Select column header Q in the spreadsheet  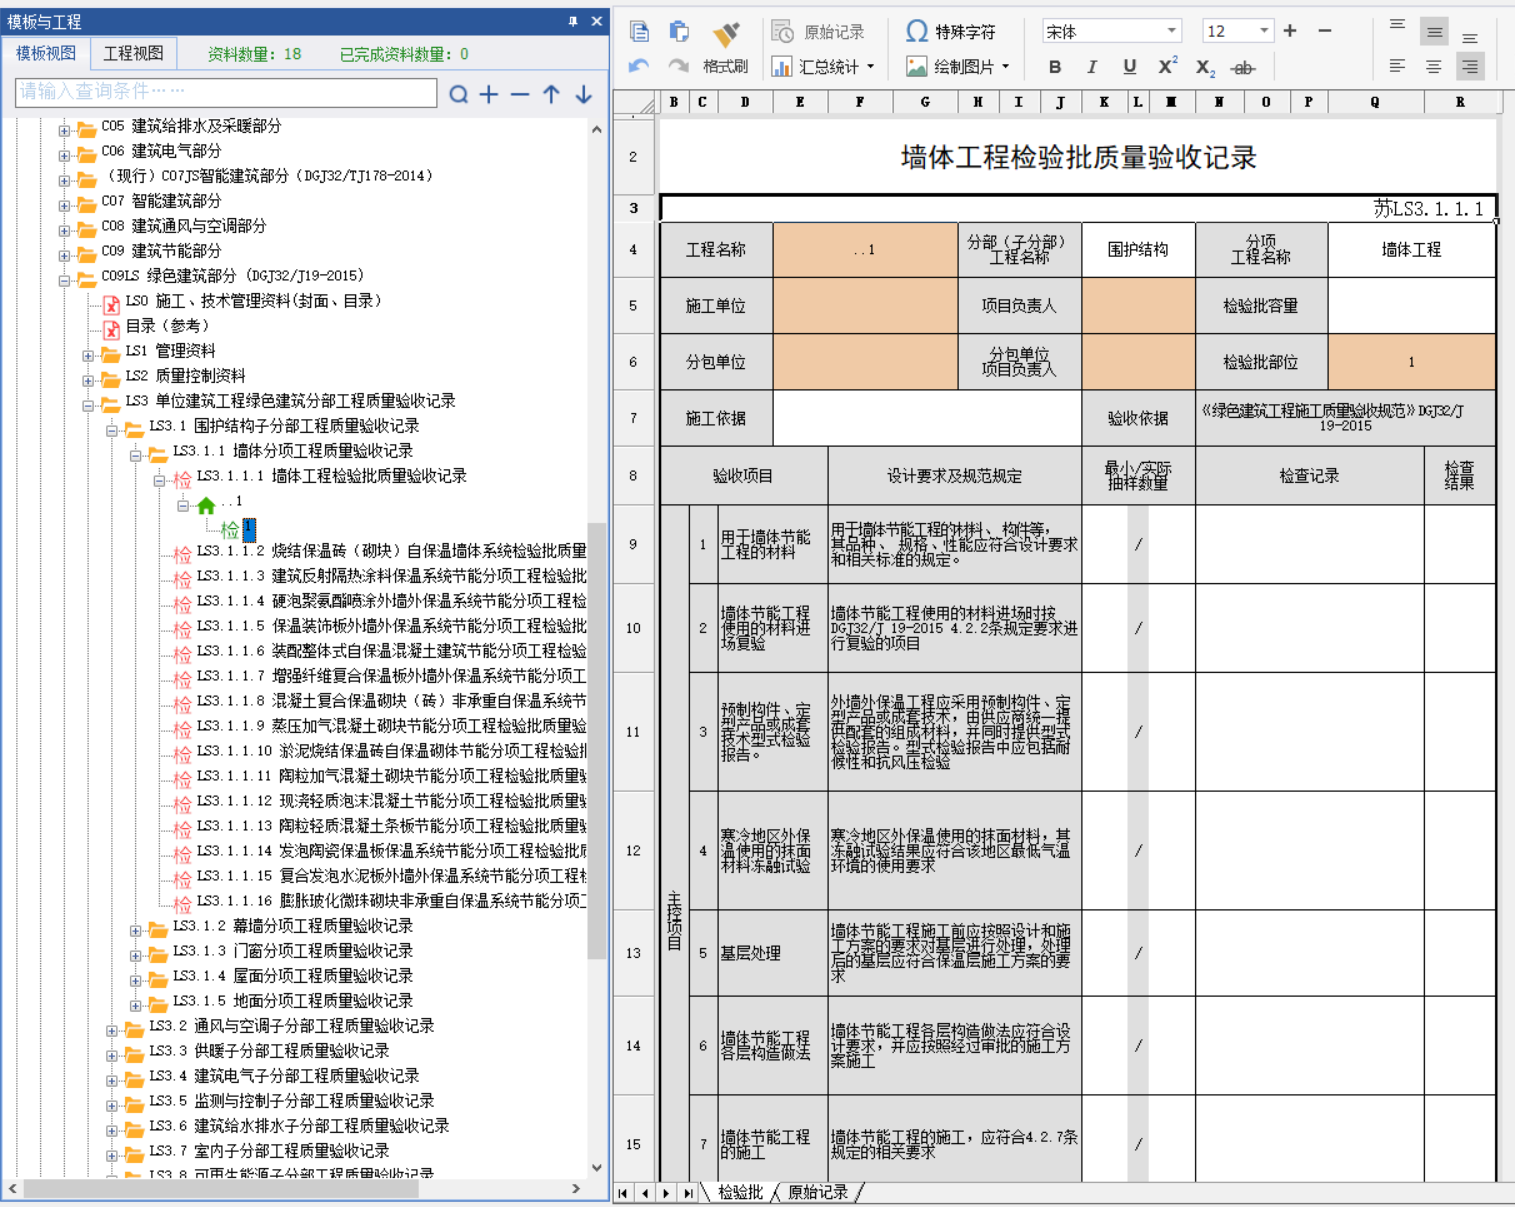pyautogui.click(x=1375, y=102)
